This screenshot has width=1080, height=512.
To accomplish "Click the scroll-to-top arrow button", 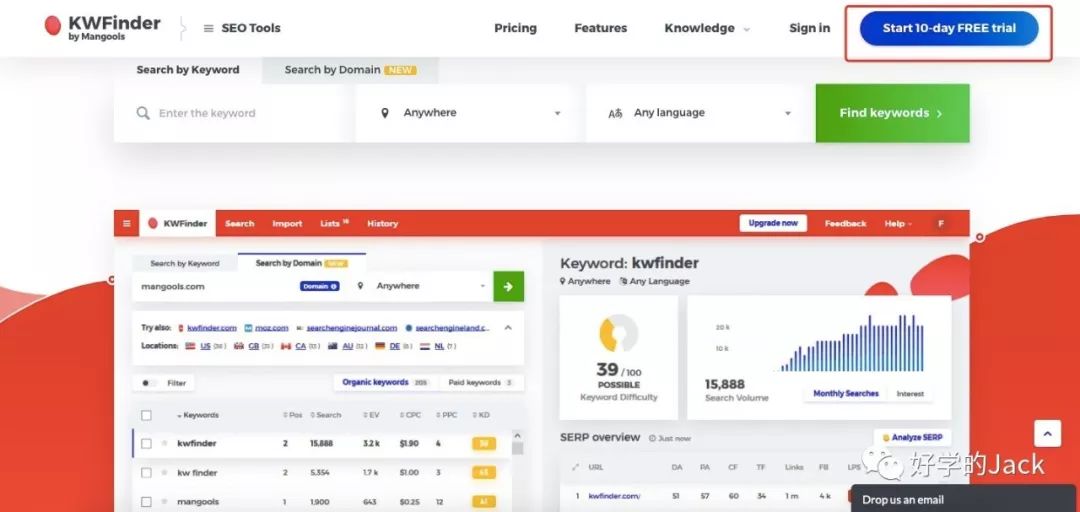I will [1046, 433].
